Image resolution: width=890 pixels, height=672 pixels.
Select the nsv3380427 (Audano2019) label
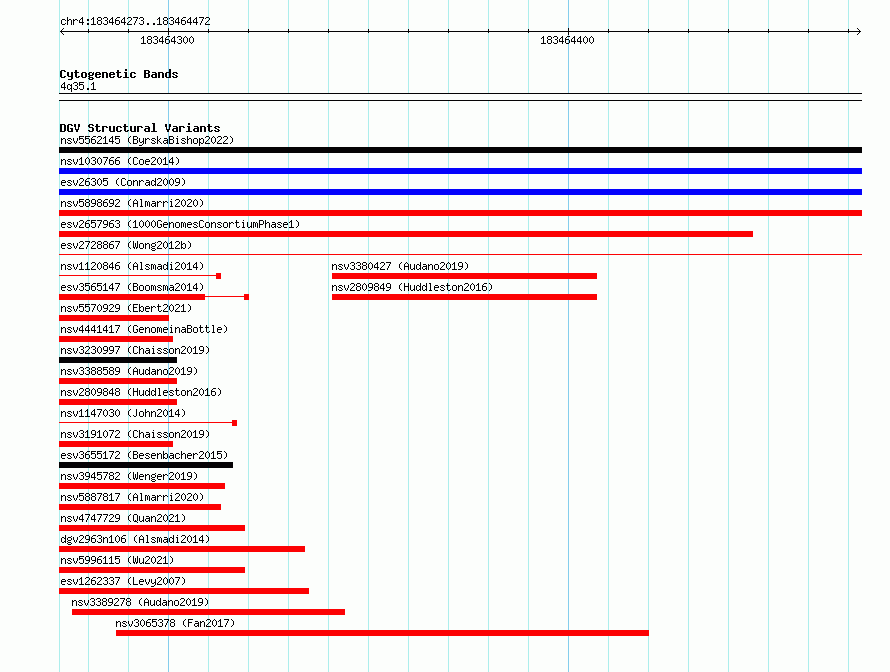point(400,266)
